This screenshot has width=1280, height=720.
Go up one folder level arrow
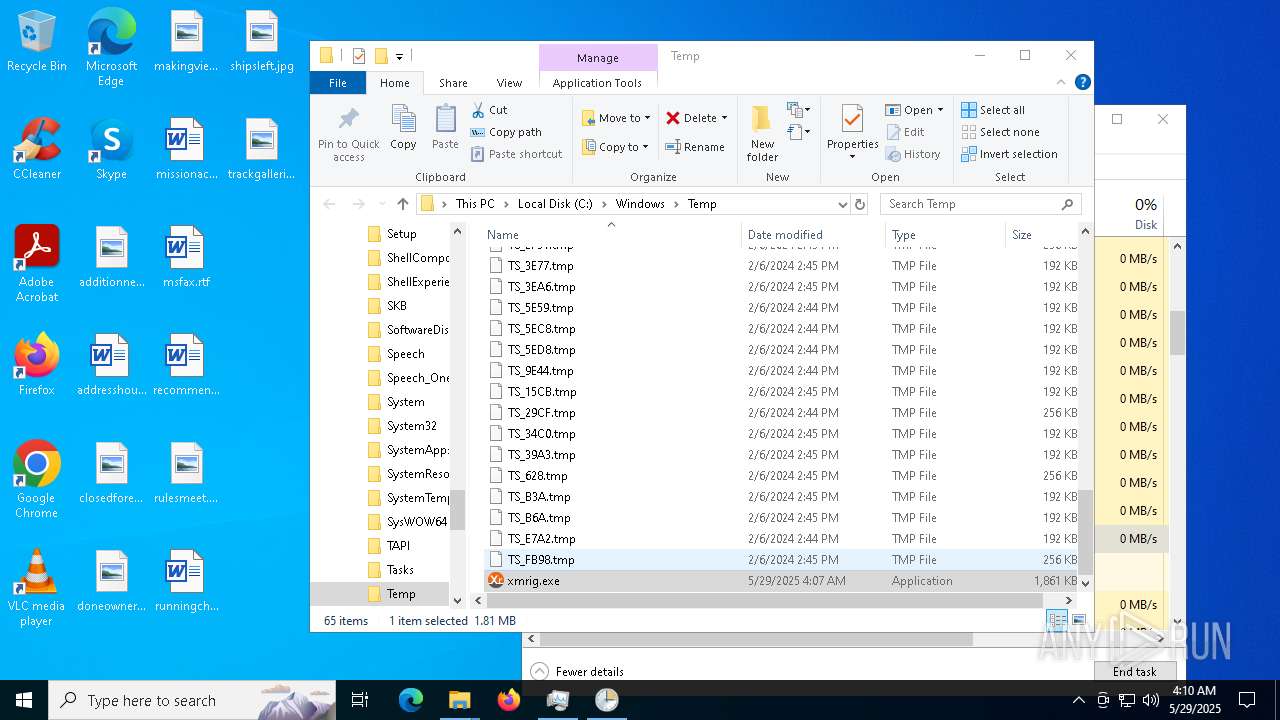pyautogui.click(x=402, y=204)
